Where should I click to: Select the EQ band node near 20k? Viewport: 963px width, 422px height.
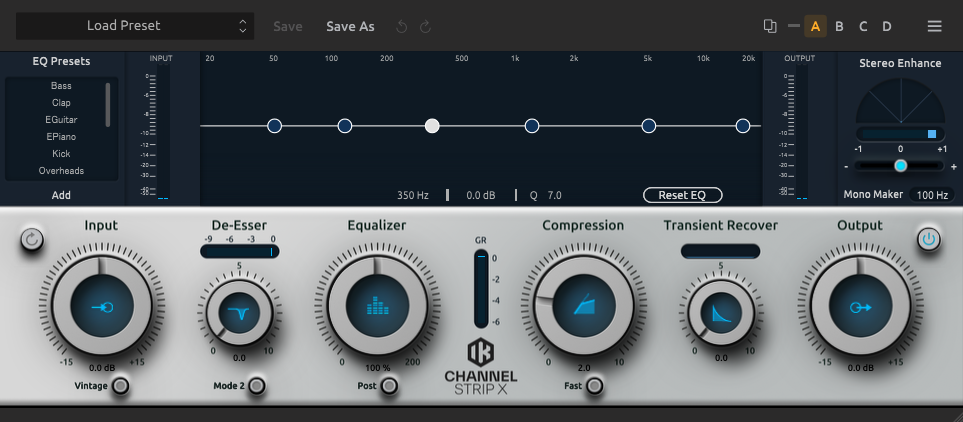pyautogui.click(x=743, y=126)
